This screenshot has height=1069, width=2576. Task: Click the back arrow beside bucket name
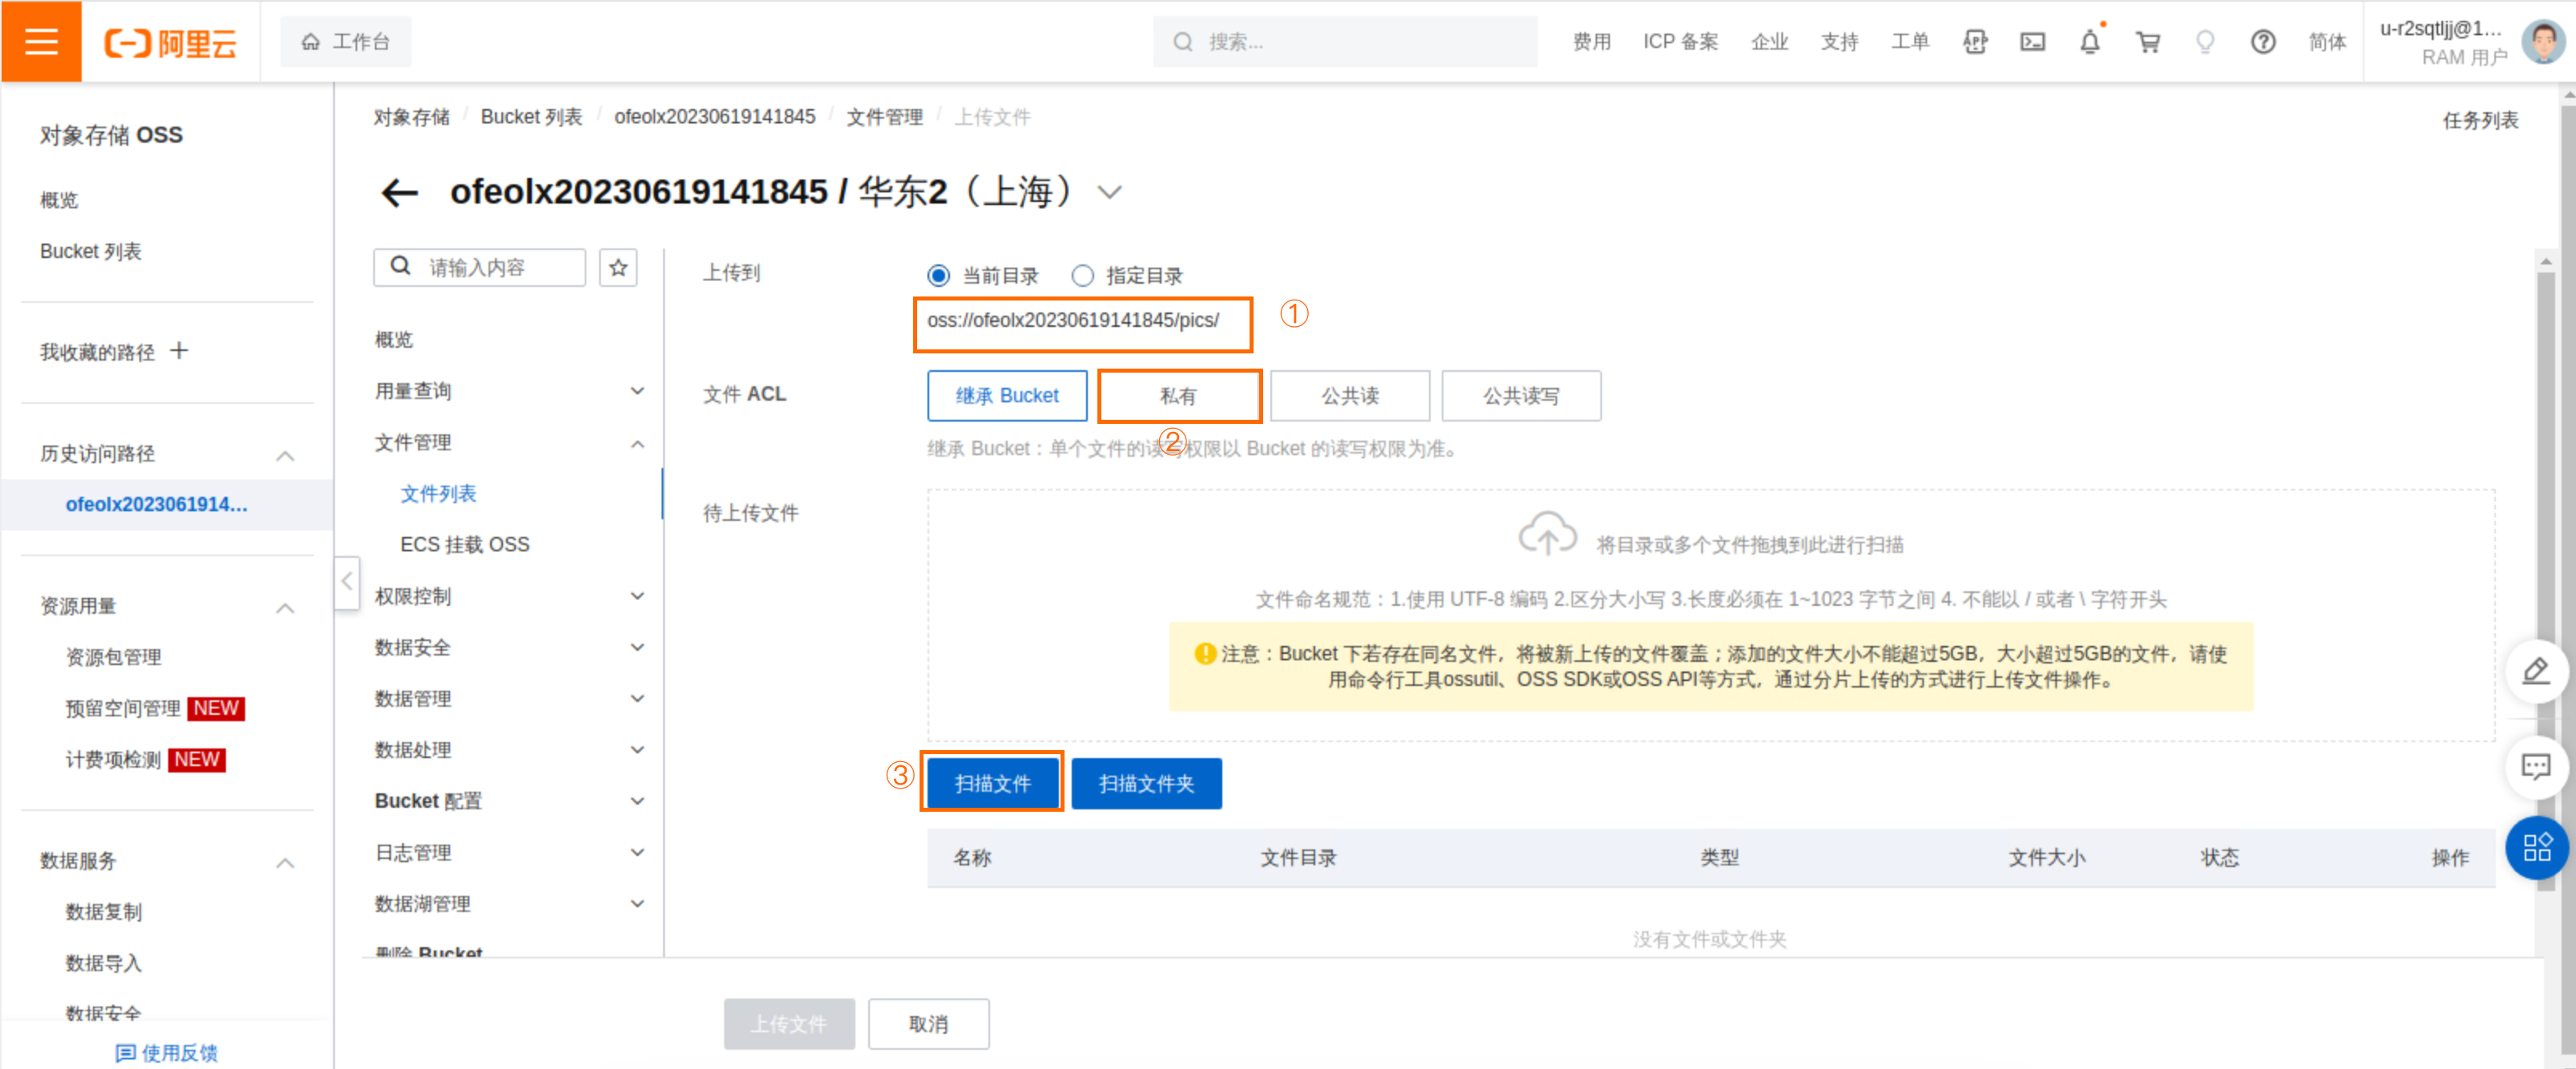click(x=400, y=192)
